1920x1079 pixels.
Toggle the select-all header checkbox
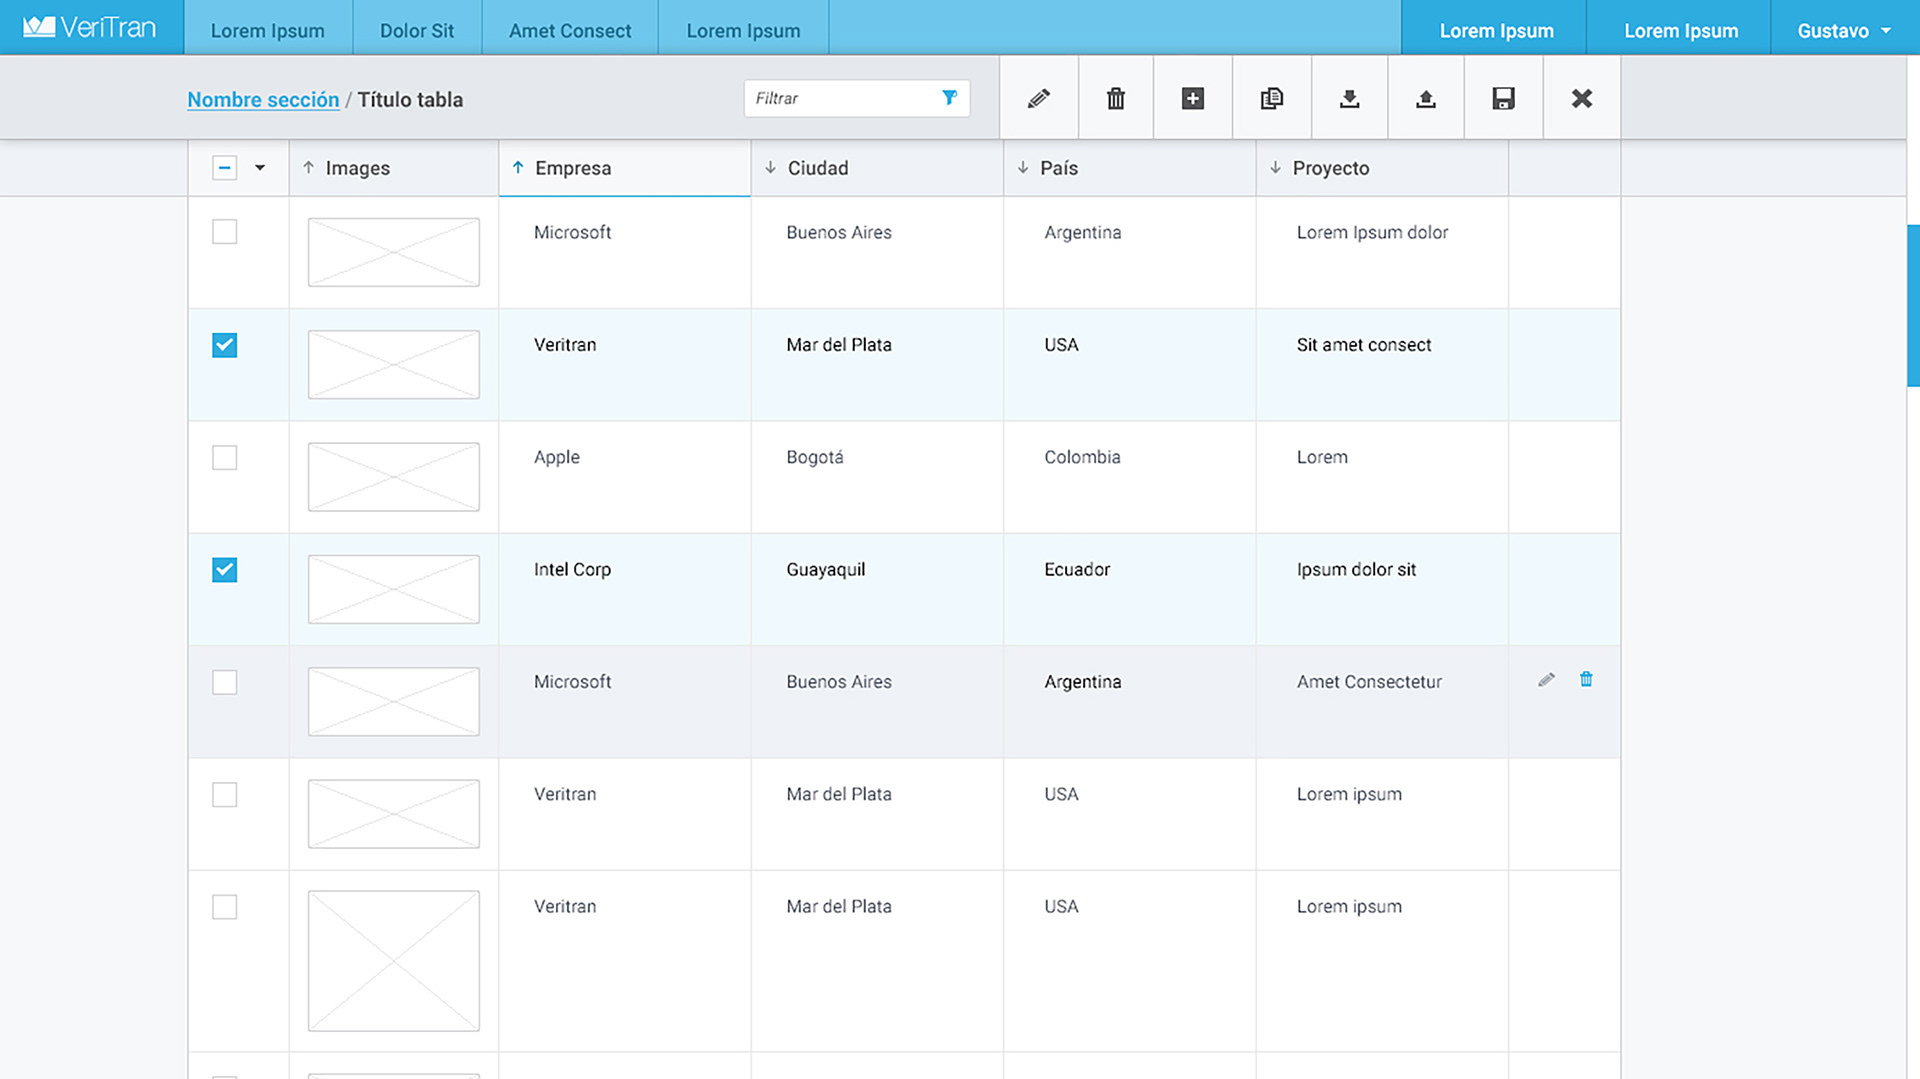point(225,168)
